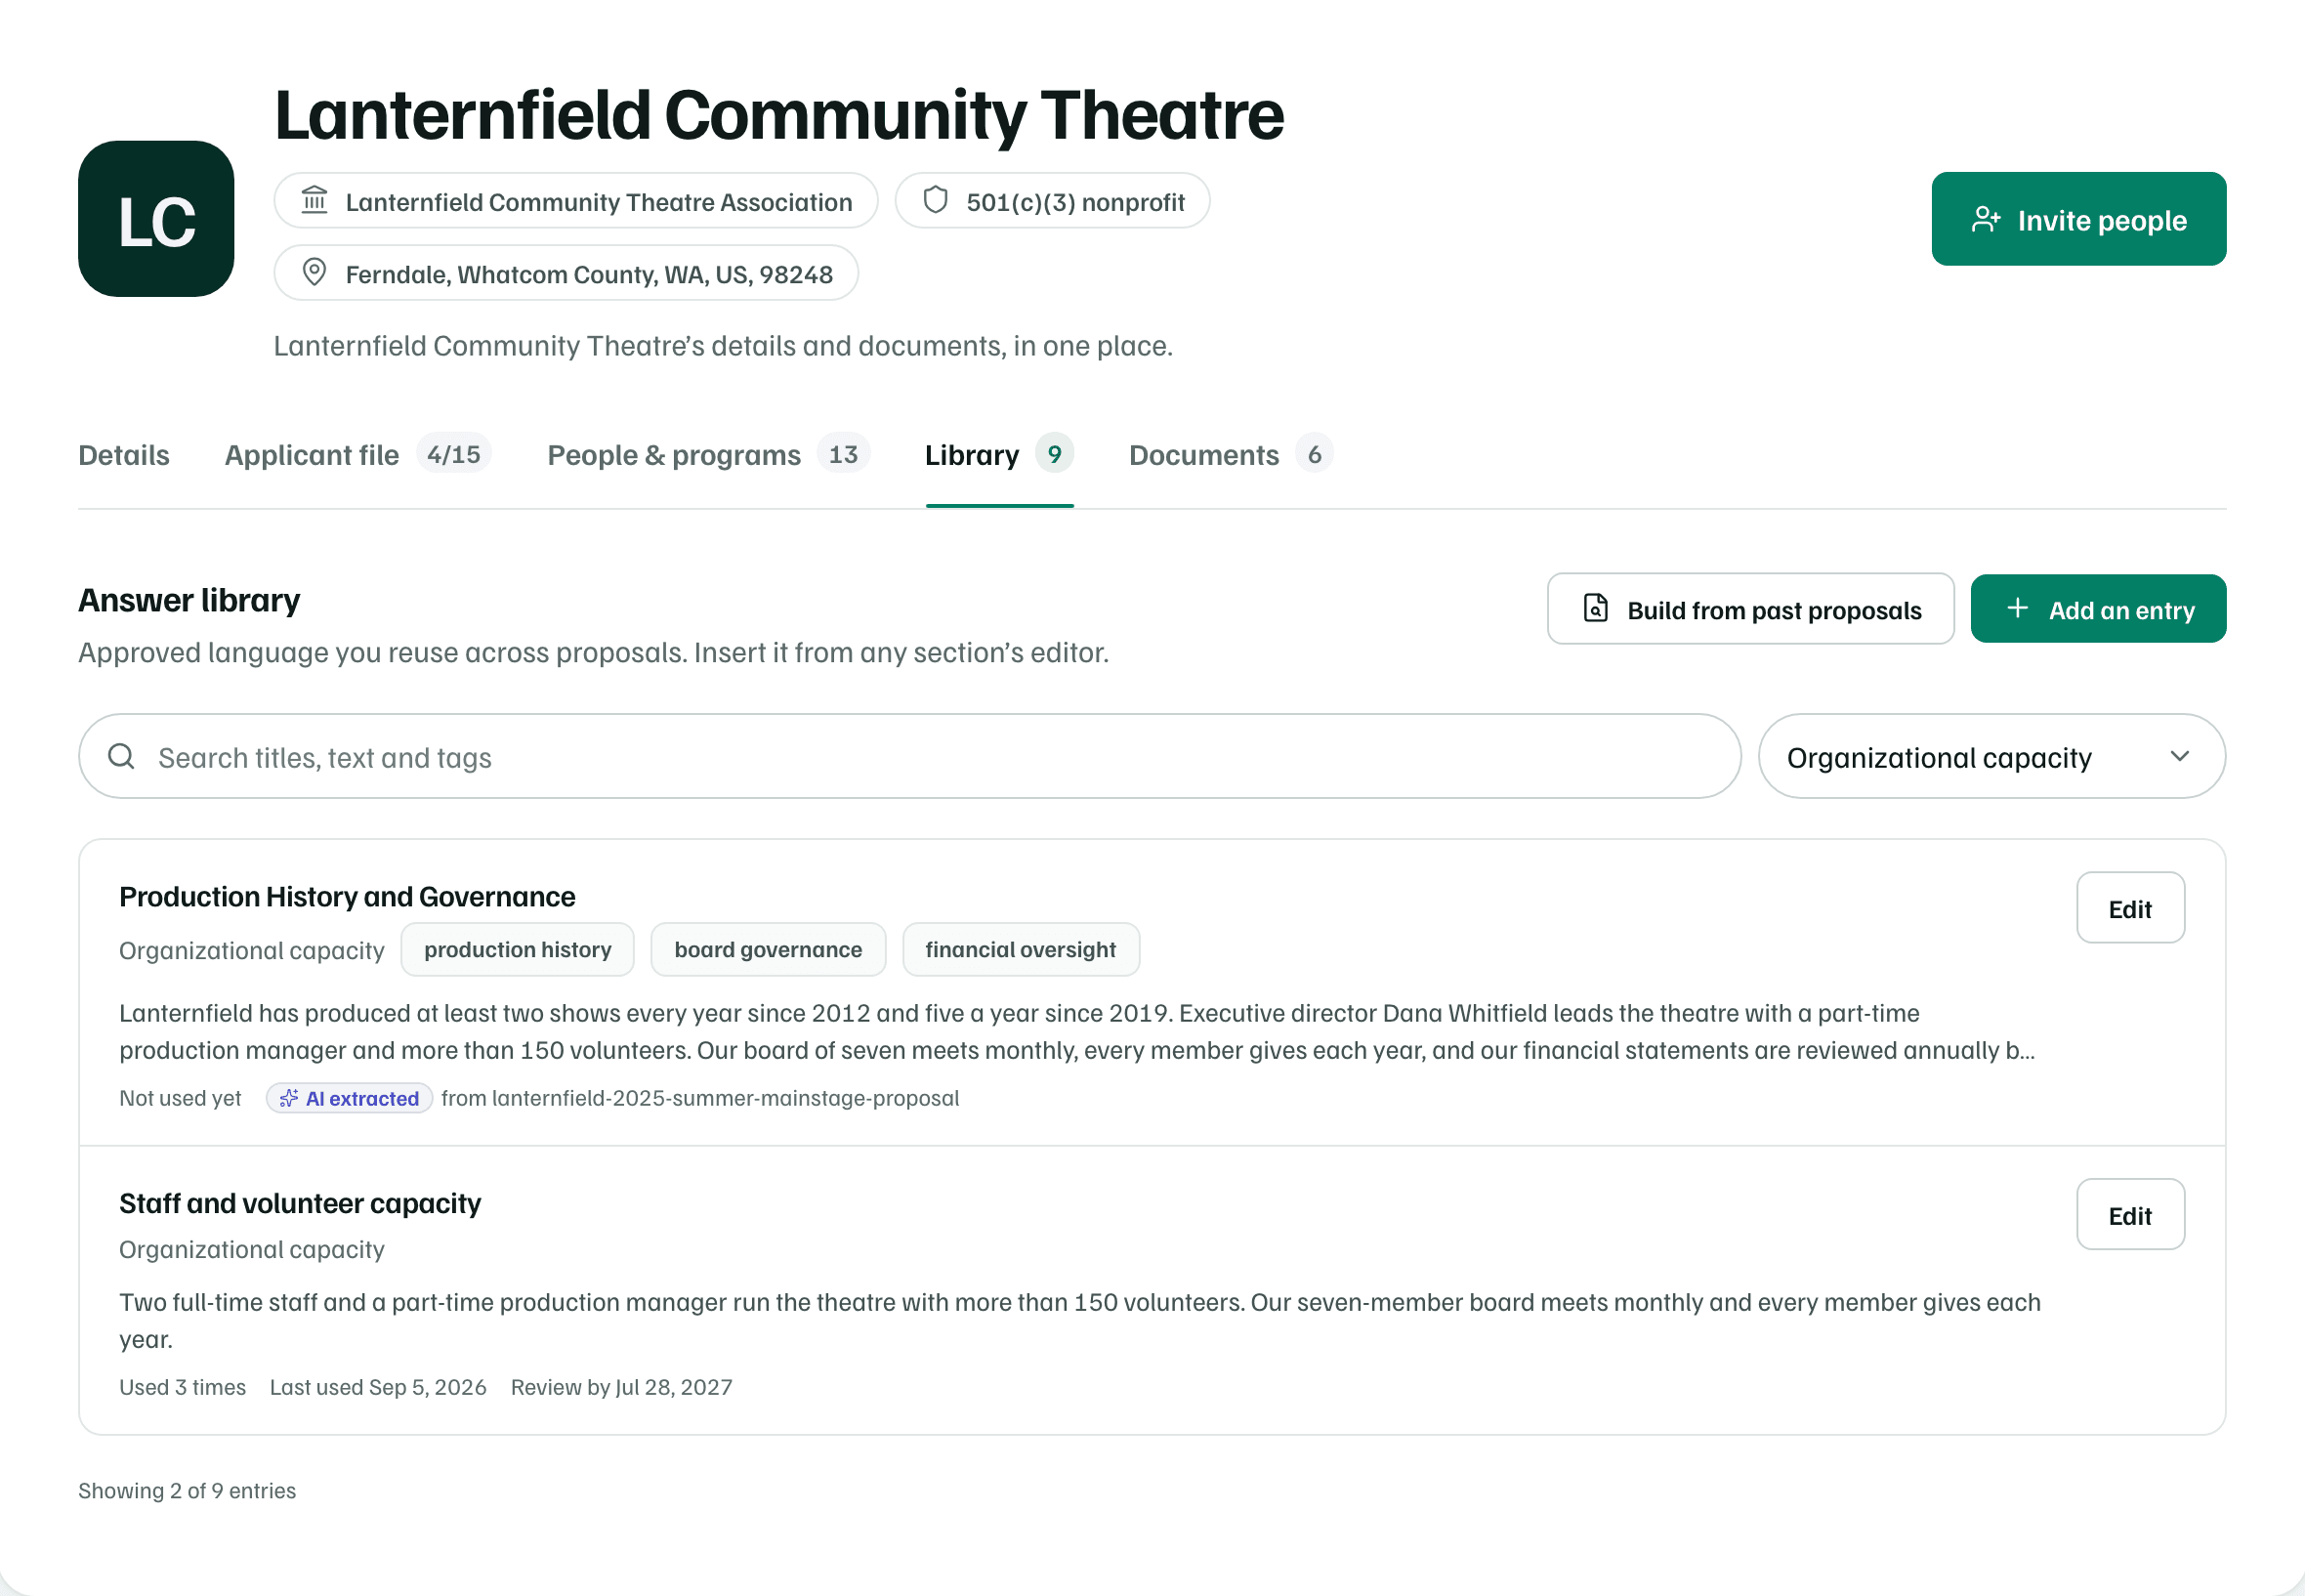
Task: Click the Staff and volunteer capacity title
Action: click(300, 1204)
